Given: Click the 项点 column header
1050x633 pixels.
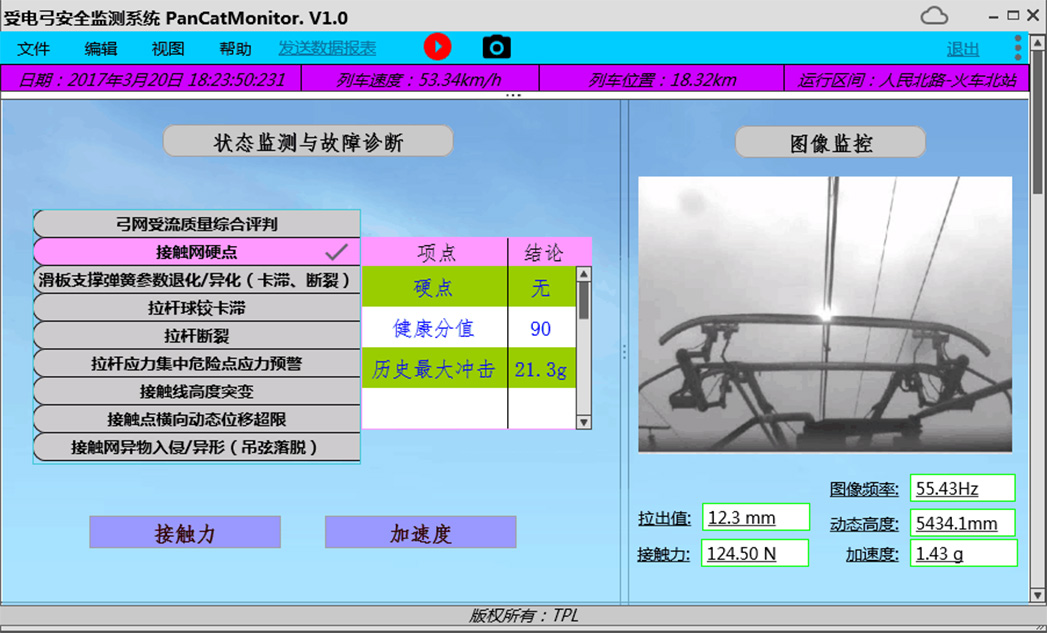Looking at the screenshot, I should [x=435, y=253].
